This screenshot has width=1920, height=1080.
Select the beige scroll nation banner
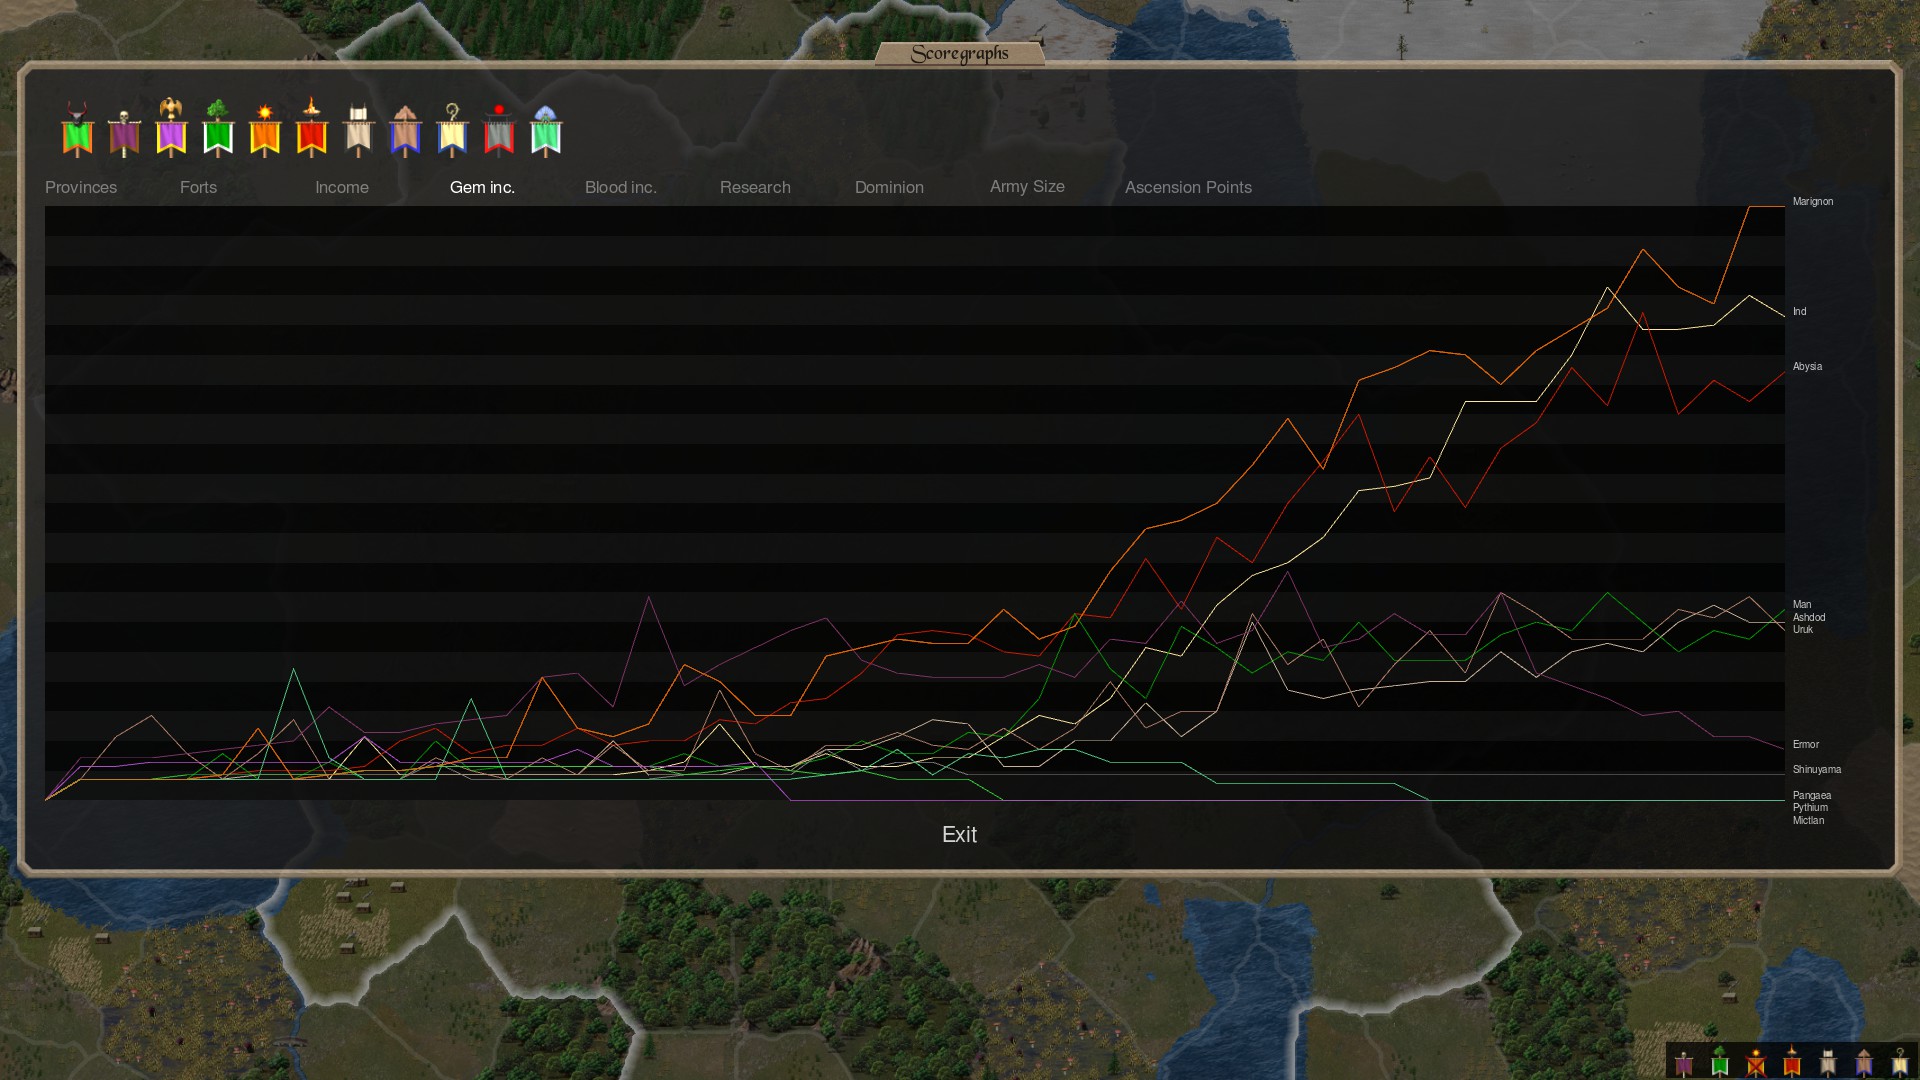[x=358, y=132]
